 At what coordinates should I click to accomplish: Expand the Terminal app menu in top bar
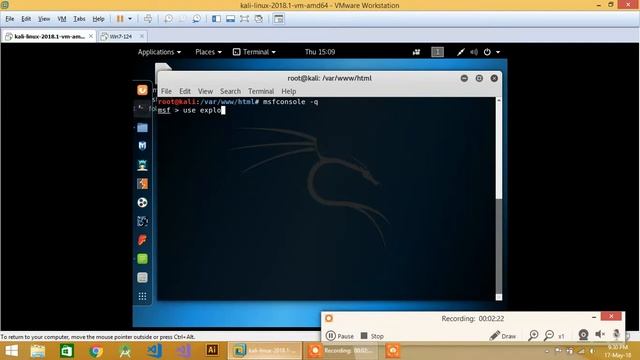[x=254, y=52]
